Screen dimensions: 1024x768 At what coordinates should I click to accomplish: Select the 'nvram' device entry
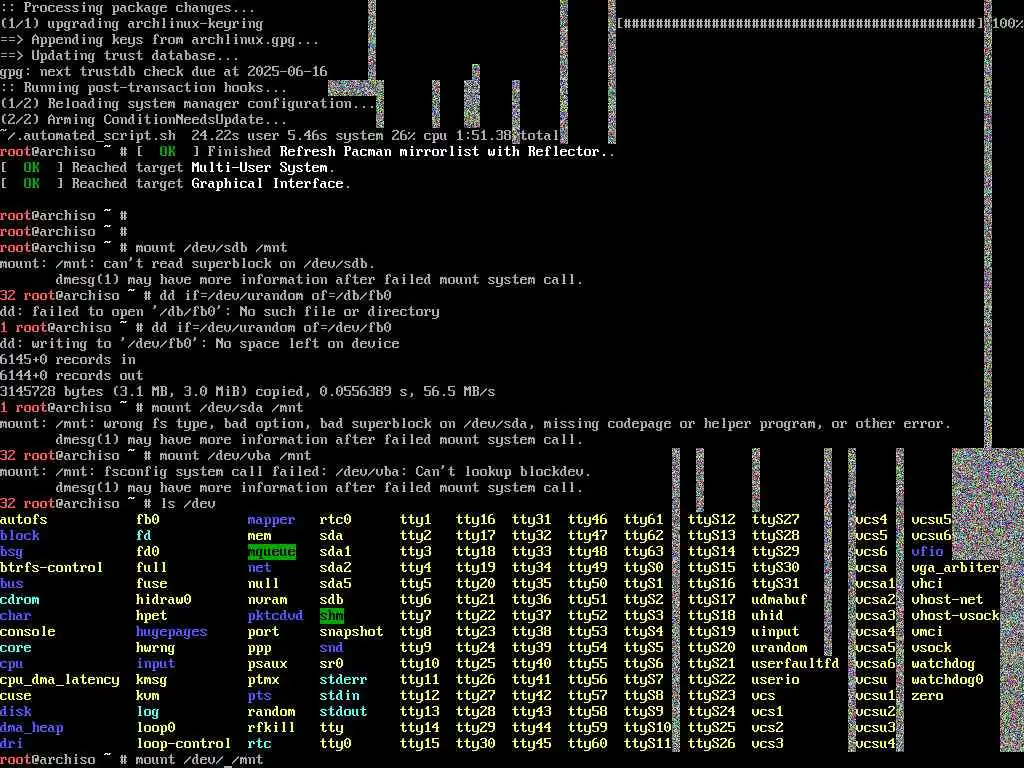[267, 600]
